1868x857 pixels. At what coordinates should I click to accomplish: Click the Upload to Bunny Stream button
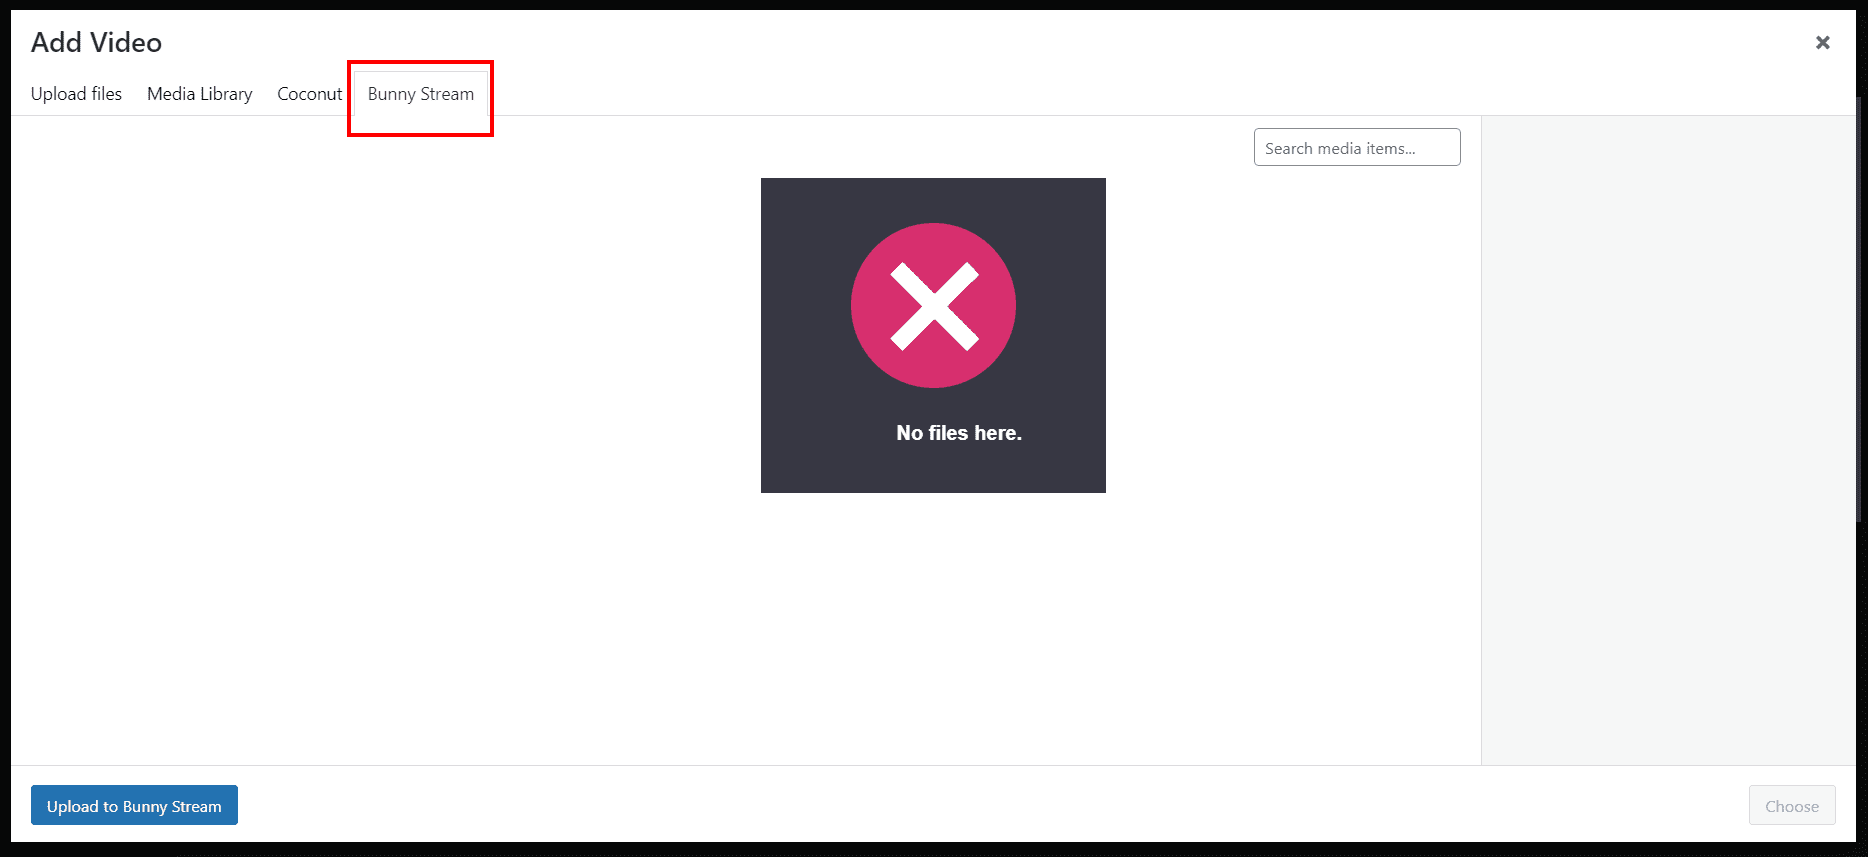pos(134,805)
